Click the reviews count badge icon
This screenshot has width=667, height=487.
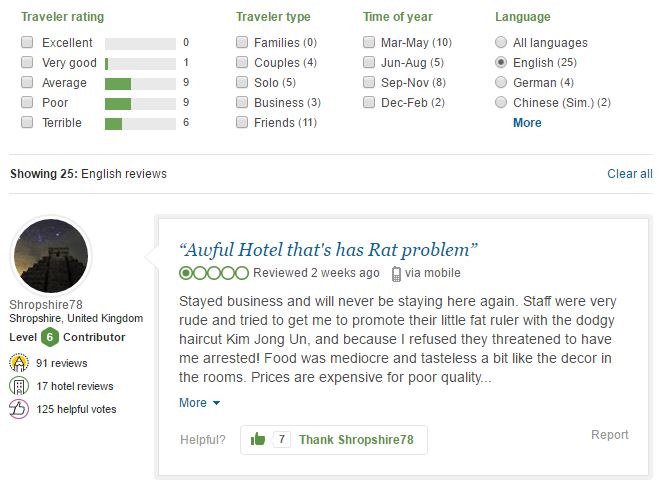(x=19, y=364)
